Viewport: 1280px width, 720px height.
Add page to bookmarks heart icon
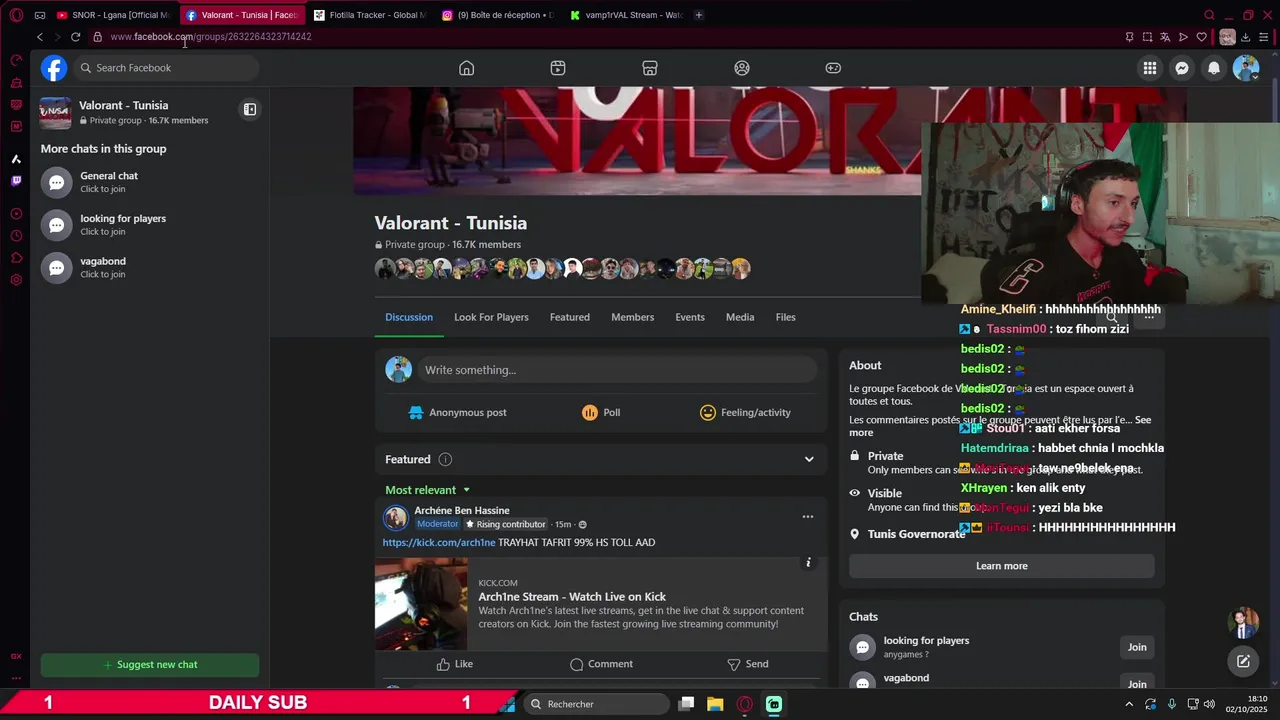click(x=1202, y=37)
